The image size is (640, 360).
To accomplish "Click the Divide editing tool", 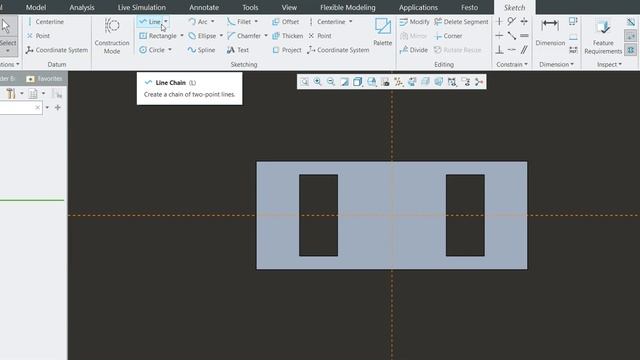I will (413, 50).
